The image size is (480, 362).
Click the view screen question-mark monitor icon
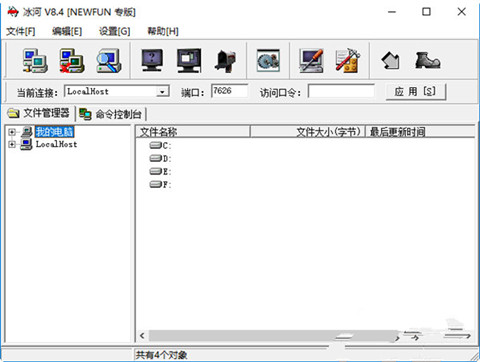click(152, 61)
